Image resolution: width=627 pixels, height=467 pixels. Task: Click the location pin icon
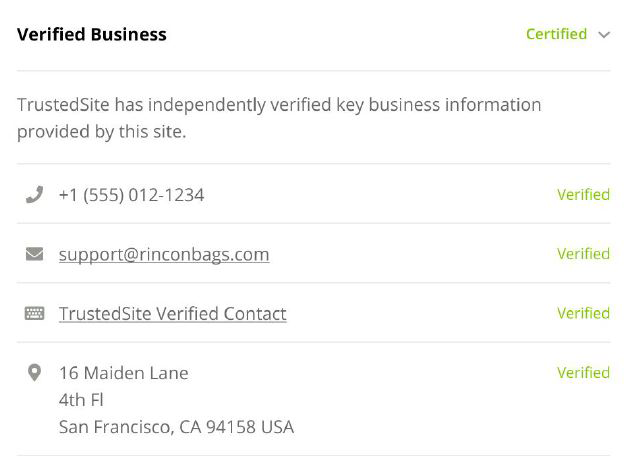coord(34,373)
